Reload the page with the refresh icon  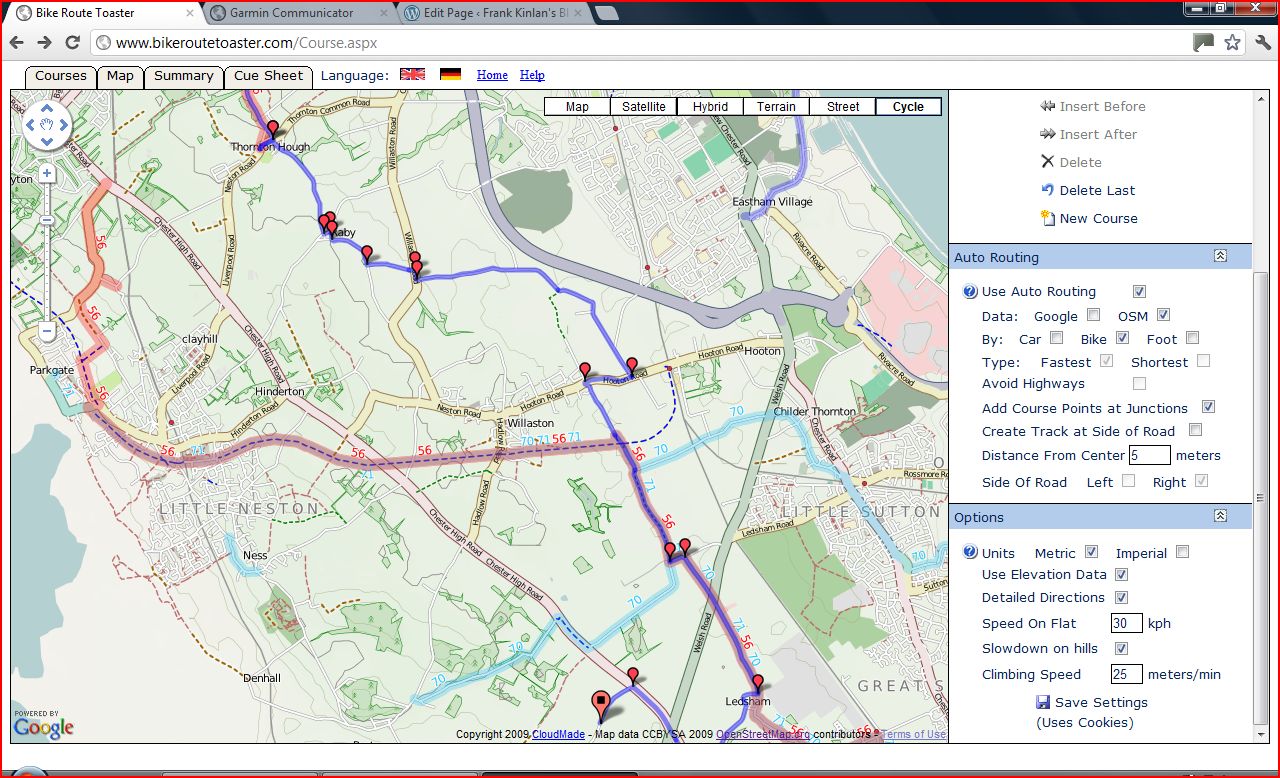[x=72, y=42]
